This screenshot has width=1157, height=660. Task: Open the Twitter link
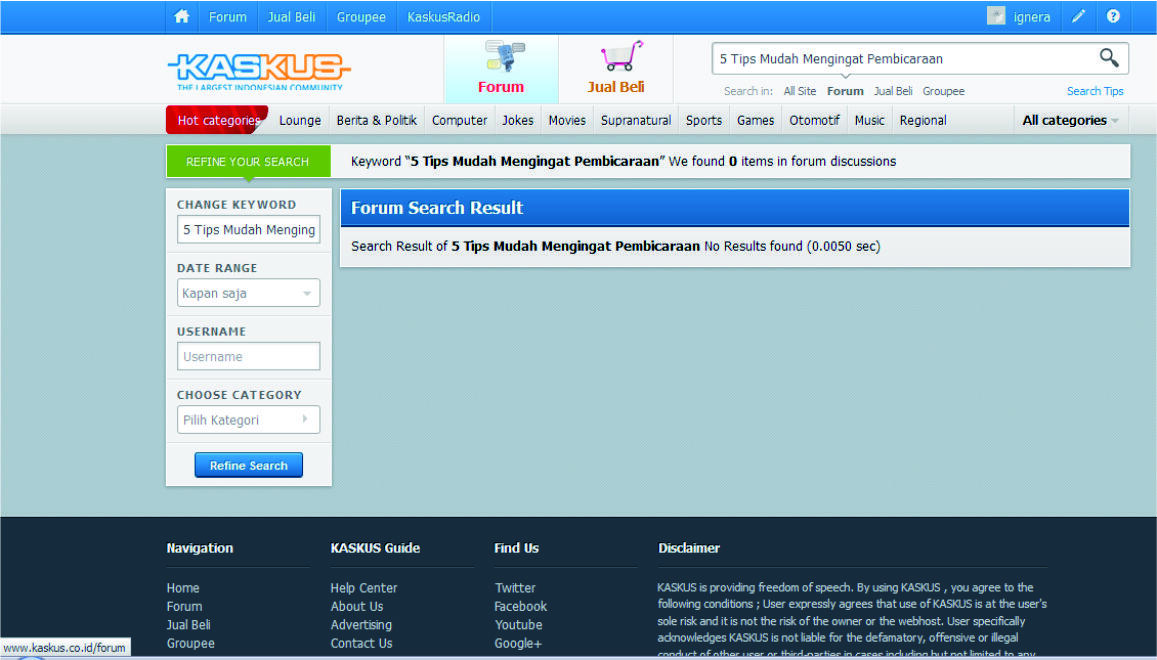(x=515, y=588)
